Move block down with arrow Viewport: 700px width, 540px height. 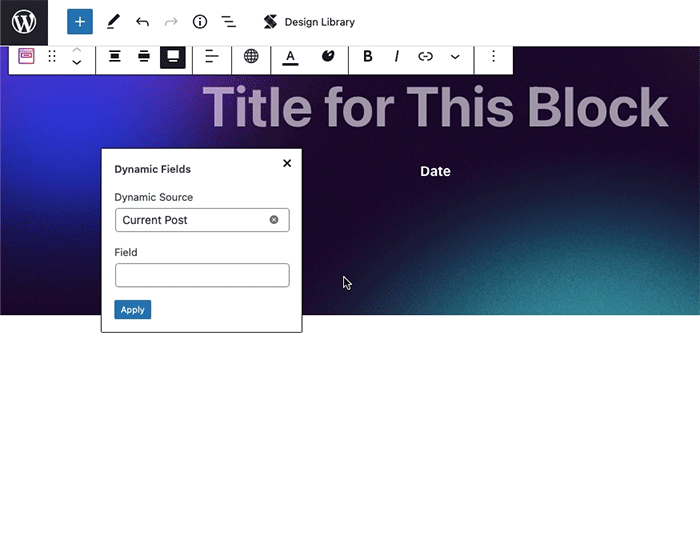[x=77, y=62]
